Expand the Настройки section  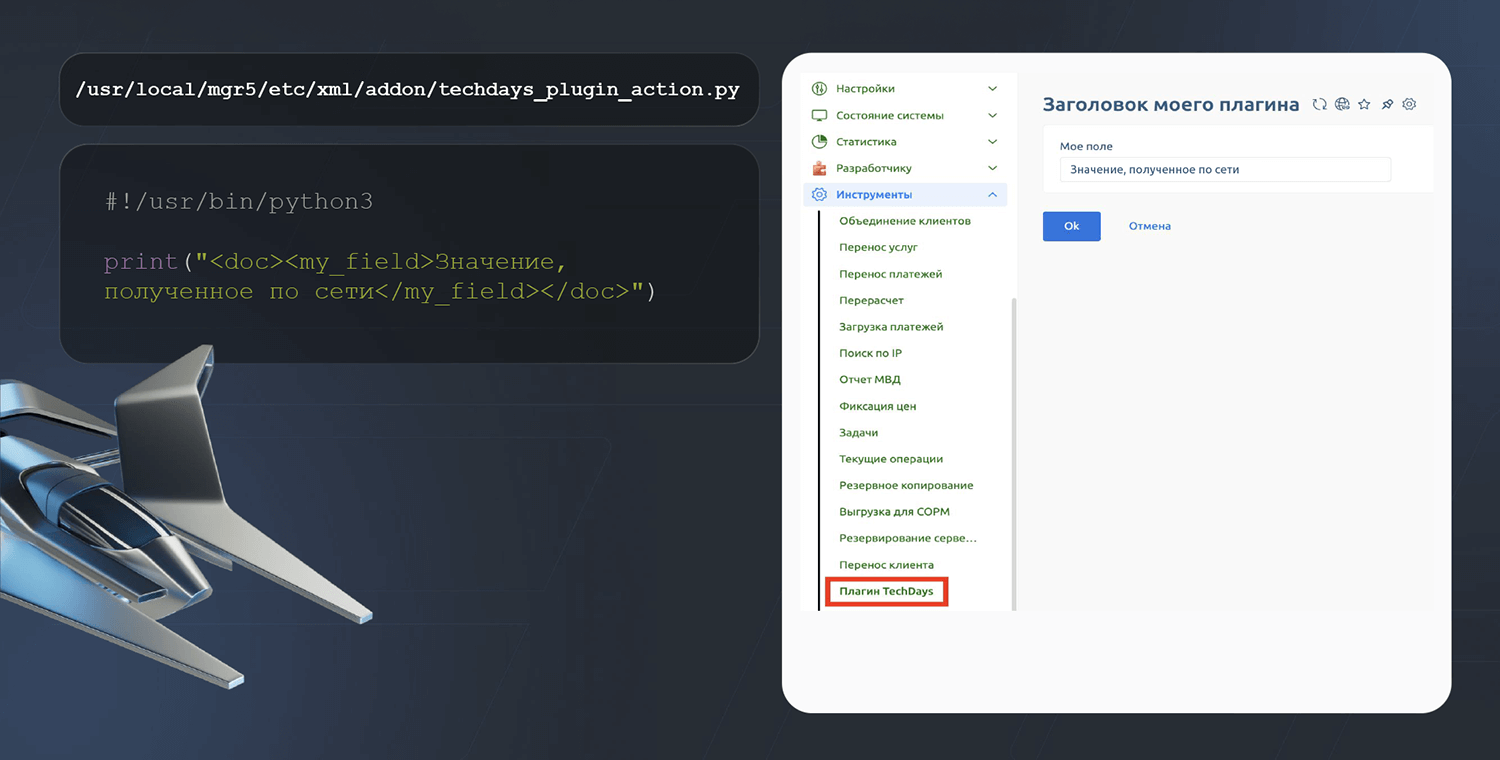tap(992, 89)
